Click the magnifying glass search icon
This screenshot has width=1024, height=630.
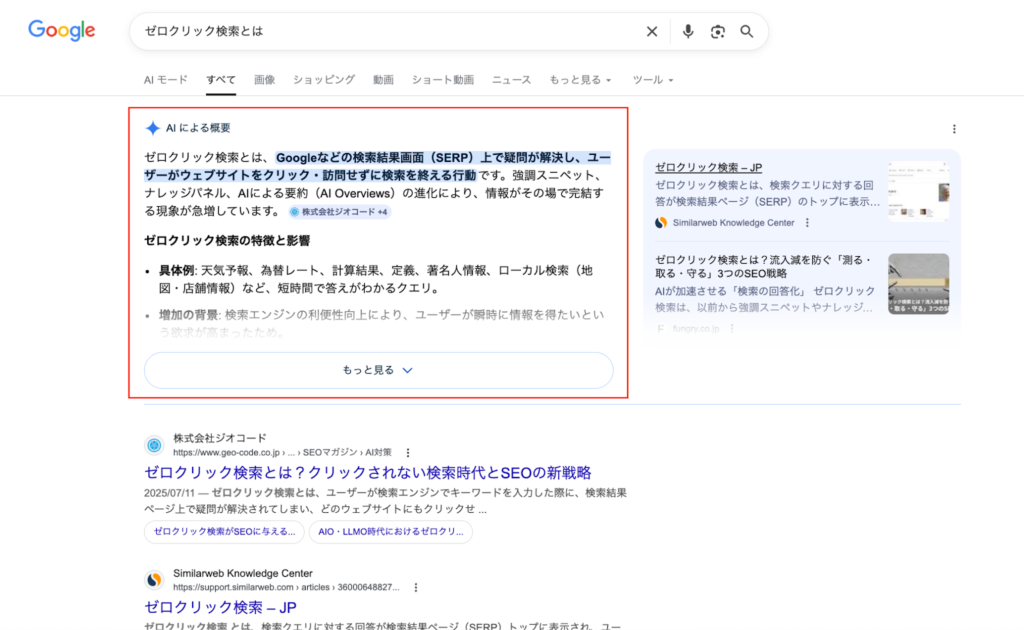coord(746,32)
